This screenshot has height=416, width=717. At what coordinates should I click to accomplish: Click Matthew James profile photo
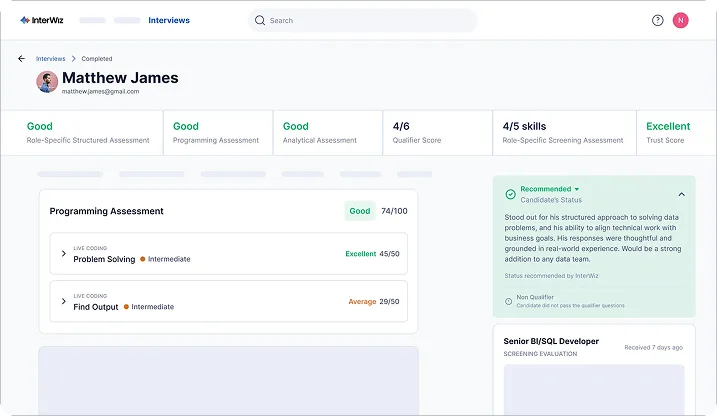pyautogui.click(x=47, y=82)
